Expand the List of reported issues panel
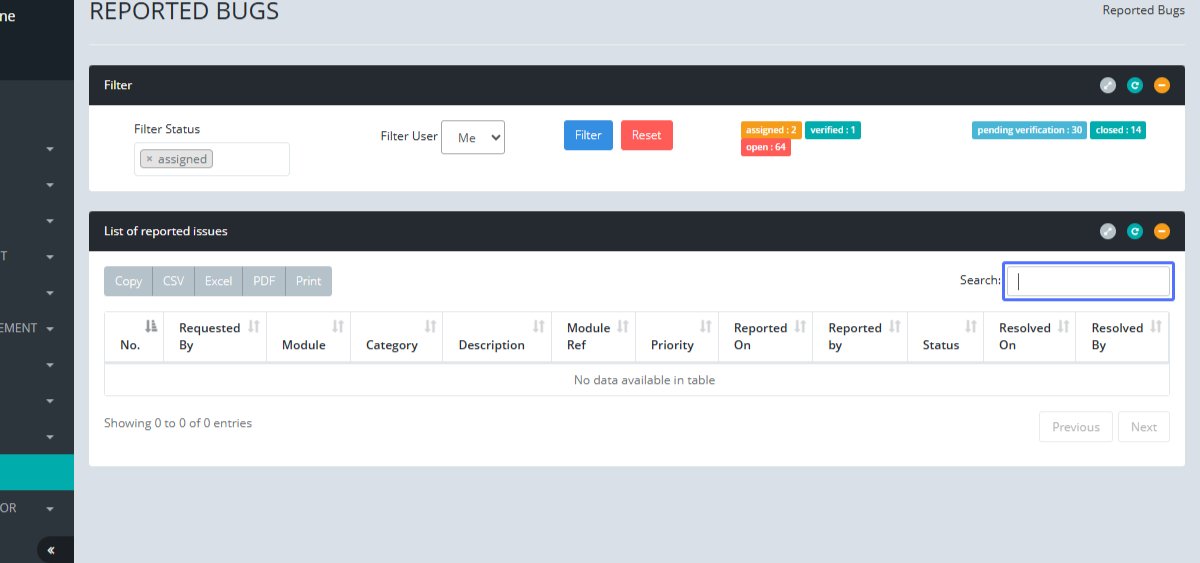 (1107, 231)
